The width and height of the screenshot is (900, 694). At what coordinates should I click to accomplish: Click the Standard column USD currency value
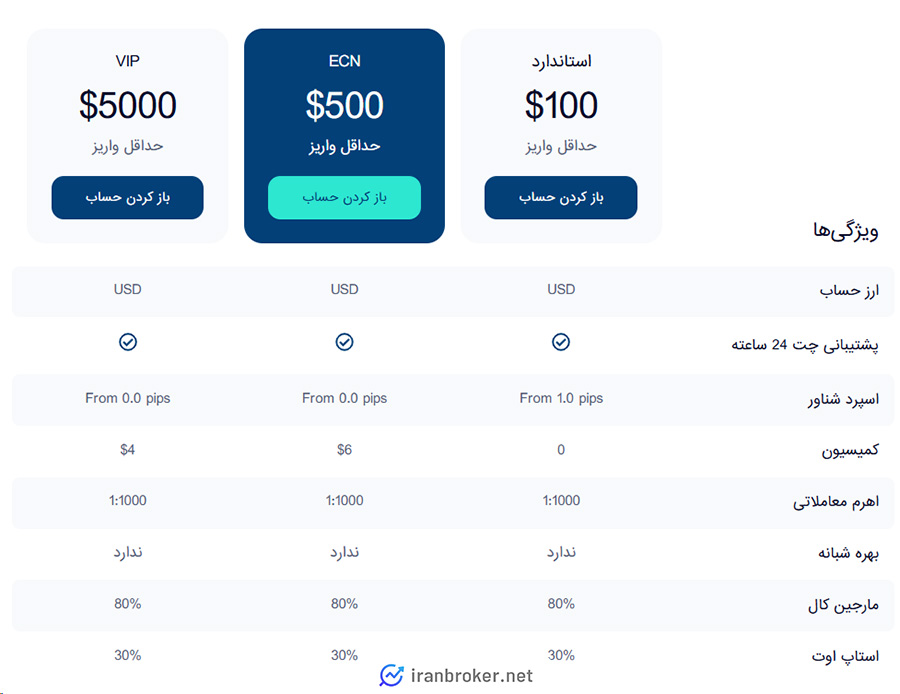click(561, 289)
